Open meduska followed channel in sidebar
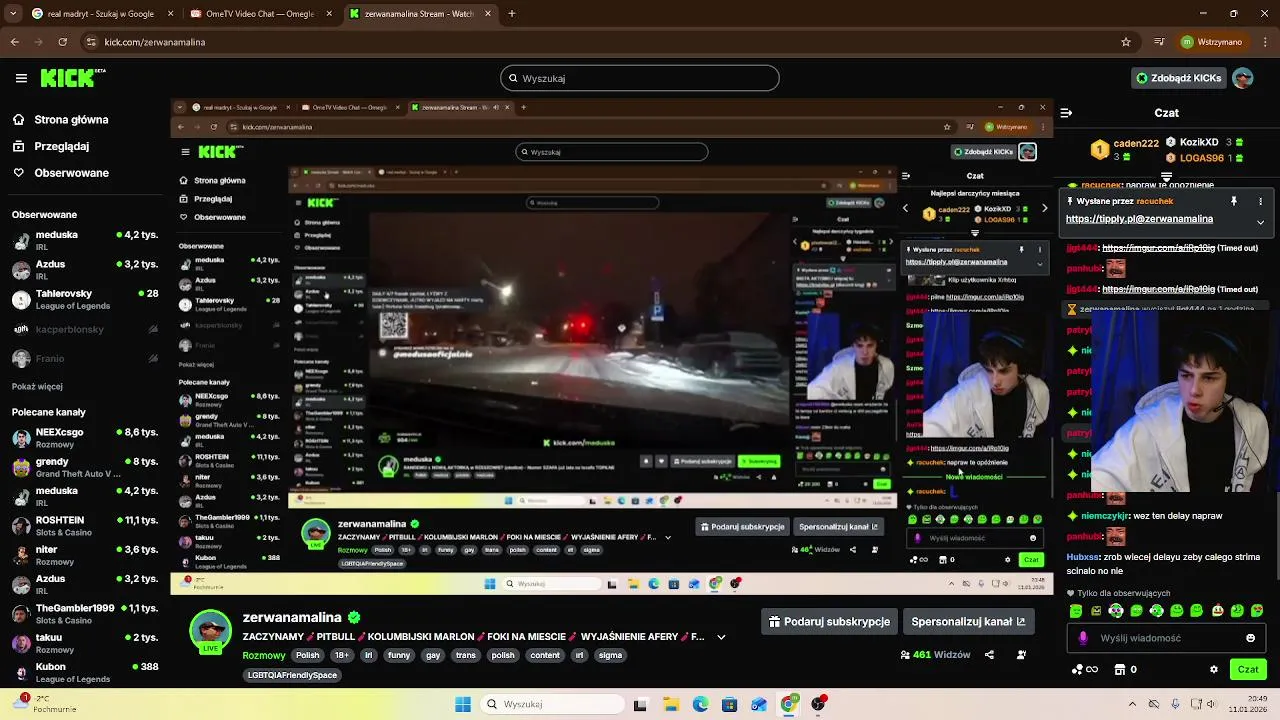The image size is (1280, 720). [x=85, y=240]
